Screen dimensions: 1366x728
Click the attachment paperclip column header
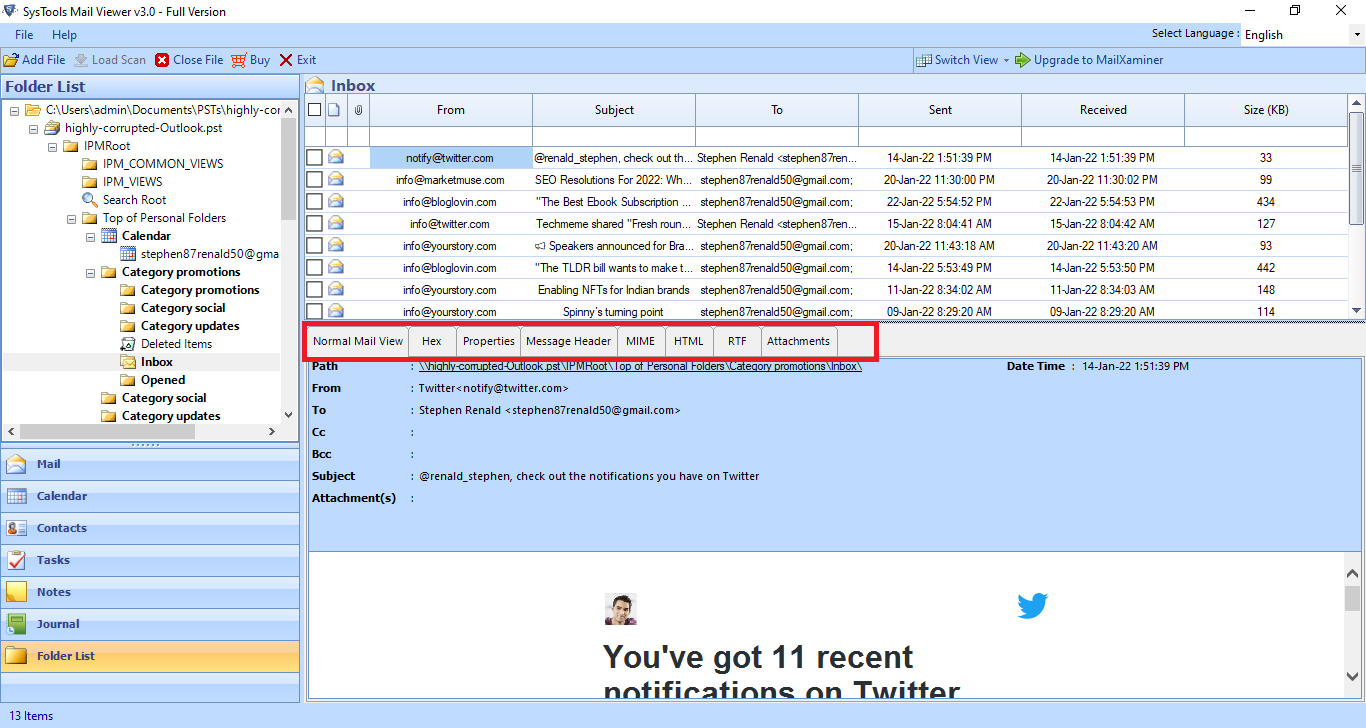(358, 110)
